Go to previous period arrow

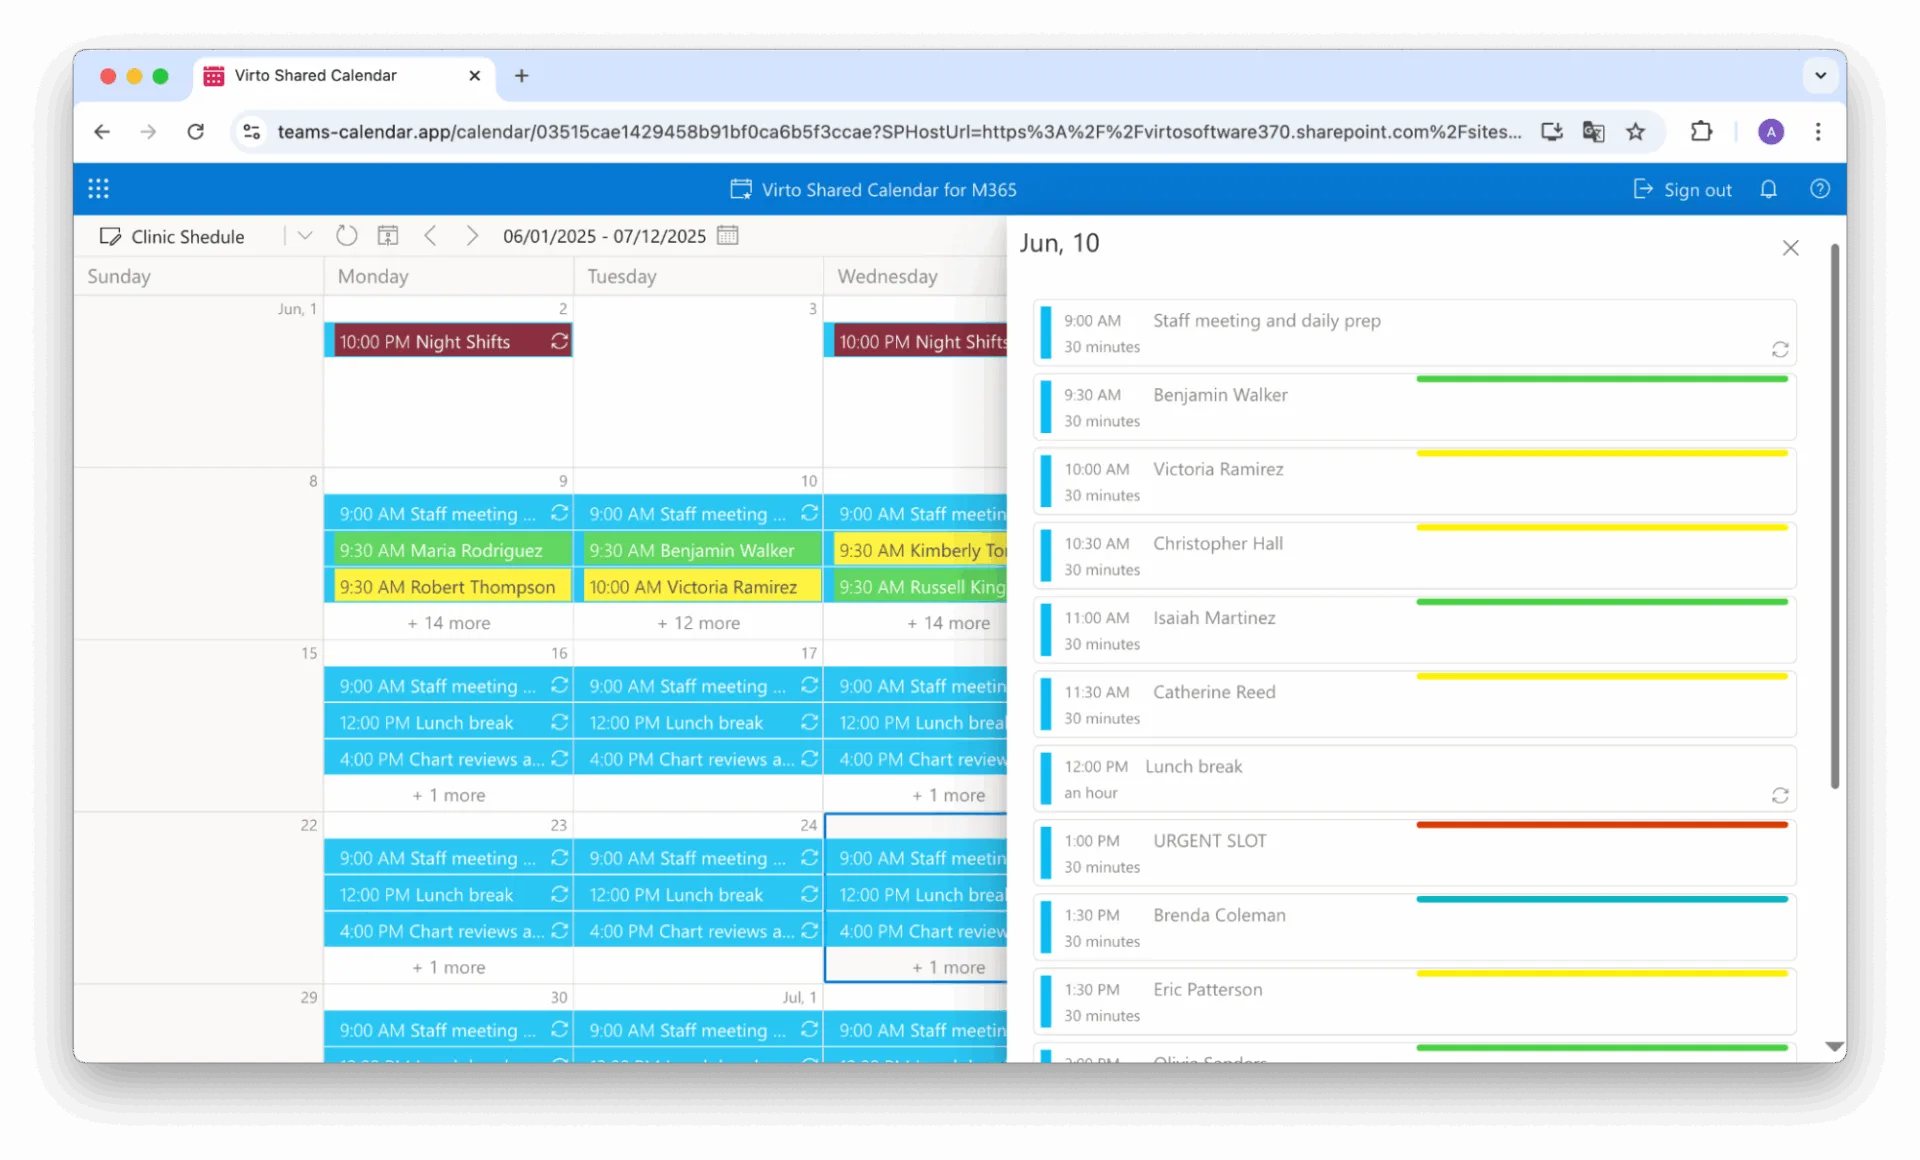click(x=430, y=236)
